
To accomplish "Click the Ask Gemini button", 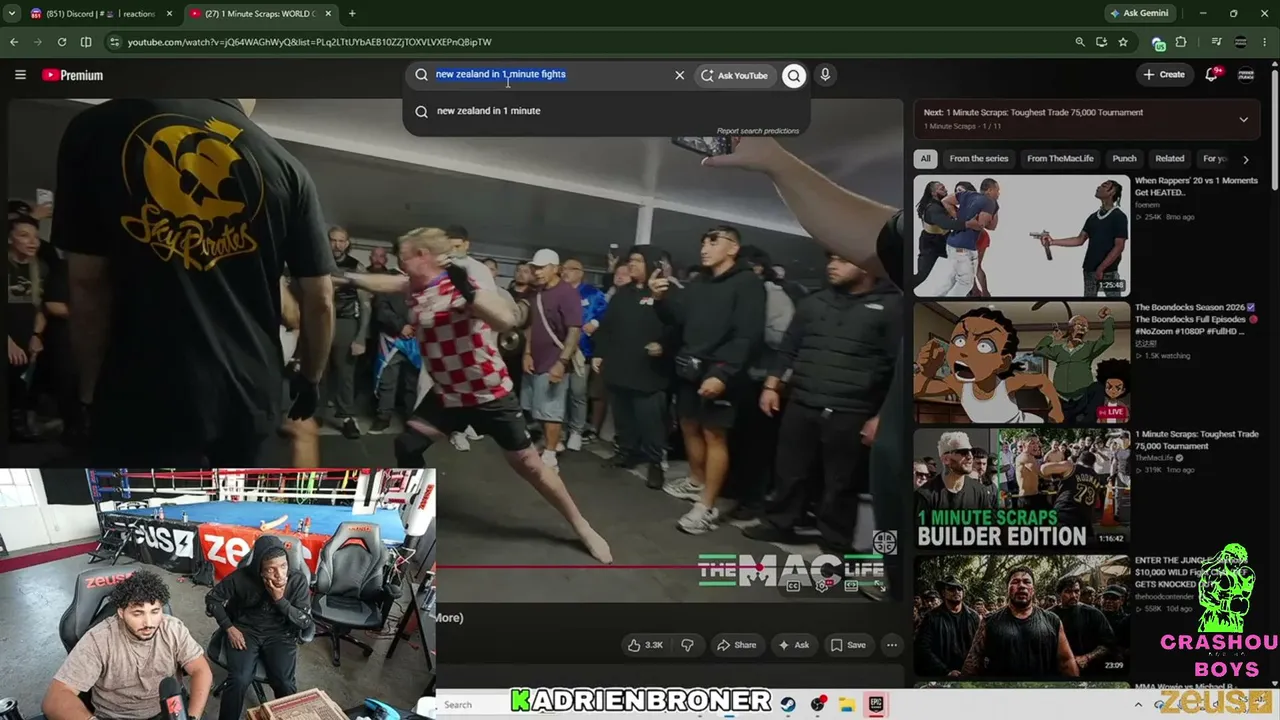I will pyautogui.click(x=1139, y=14).
